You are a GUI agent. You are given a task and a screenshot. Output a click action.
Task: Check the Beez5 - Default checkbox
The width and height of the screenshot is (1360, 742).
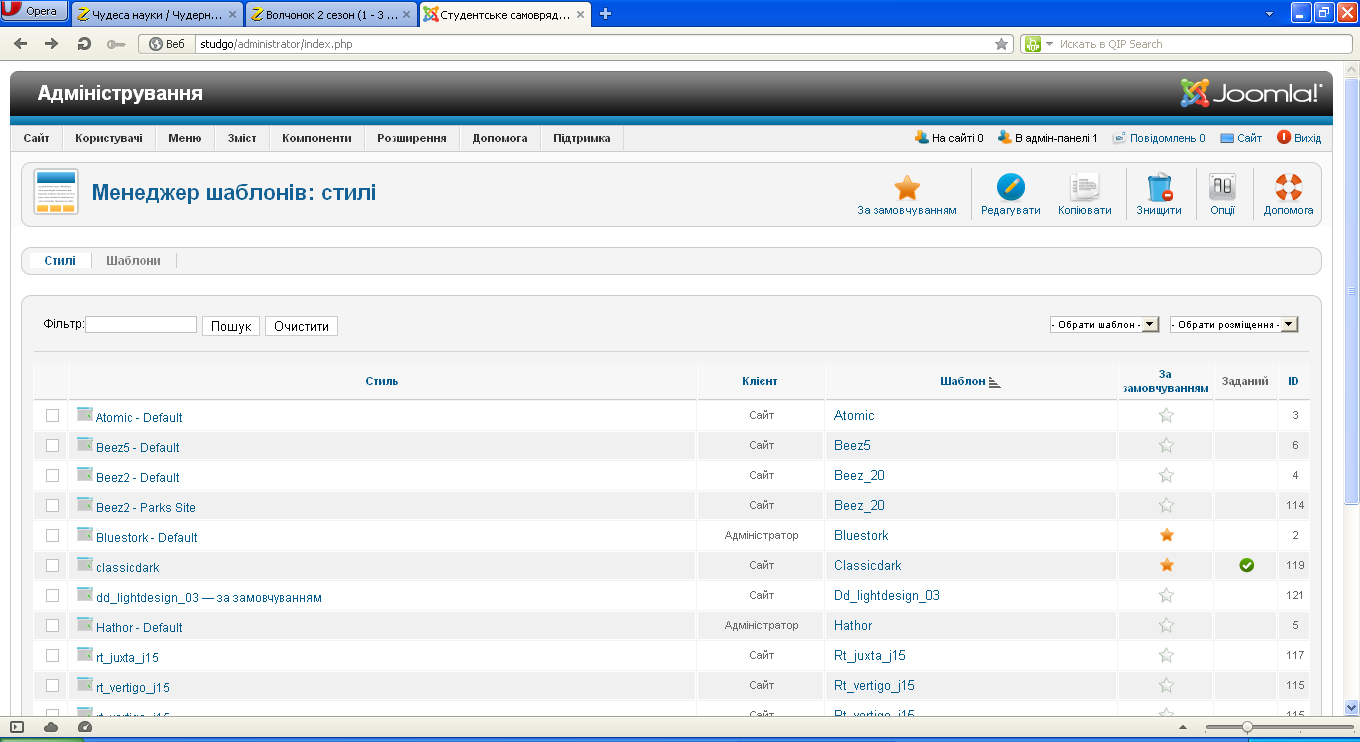tap(53, 445)
